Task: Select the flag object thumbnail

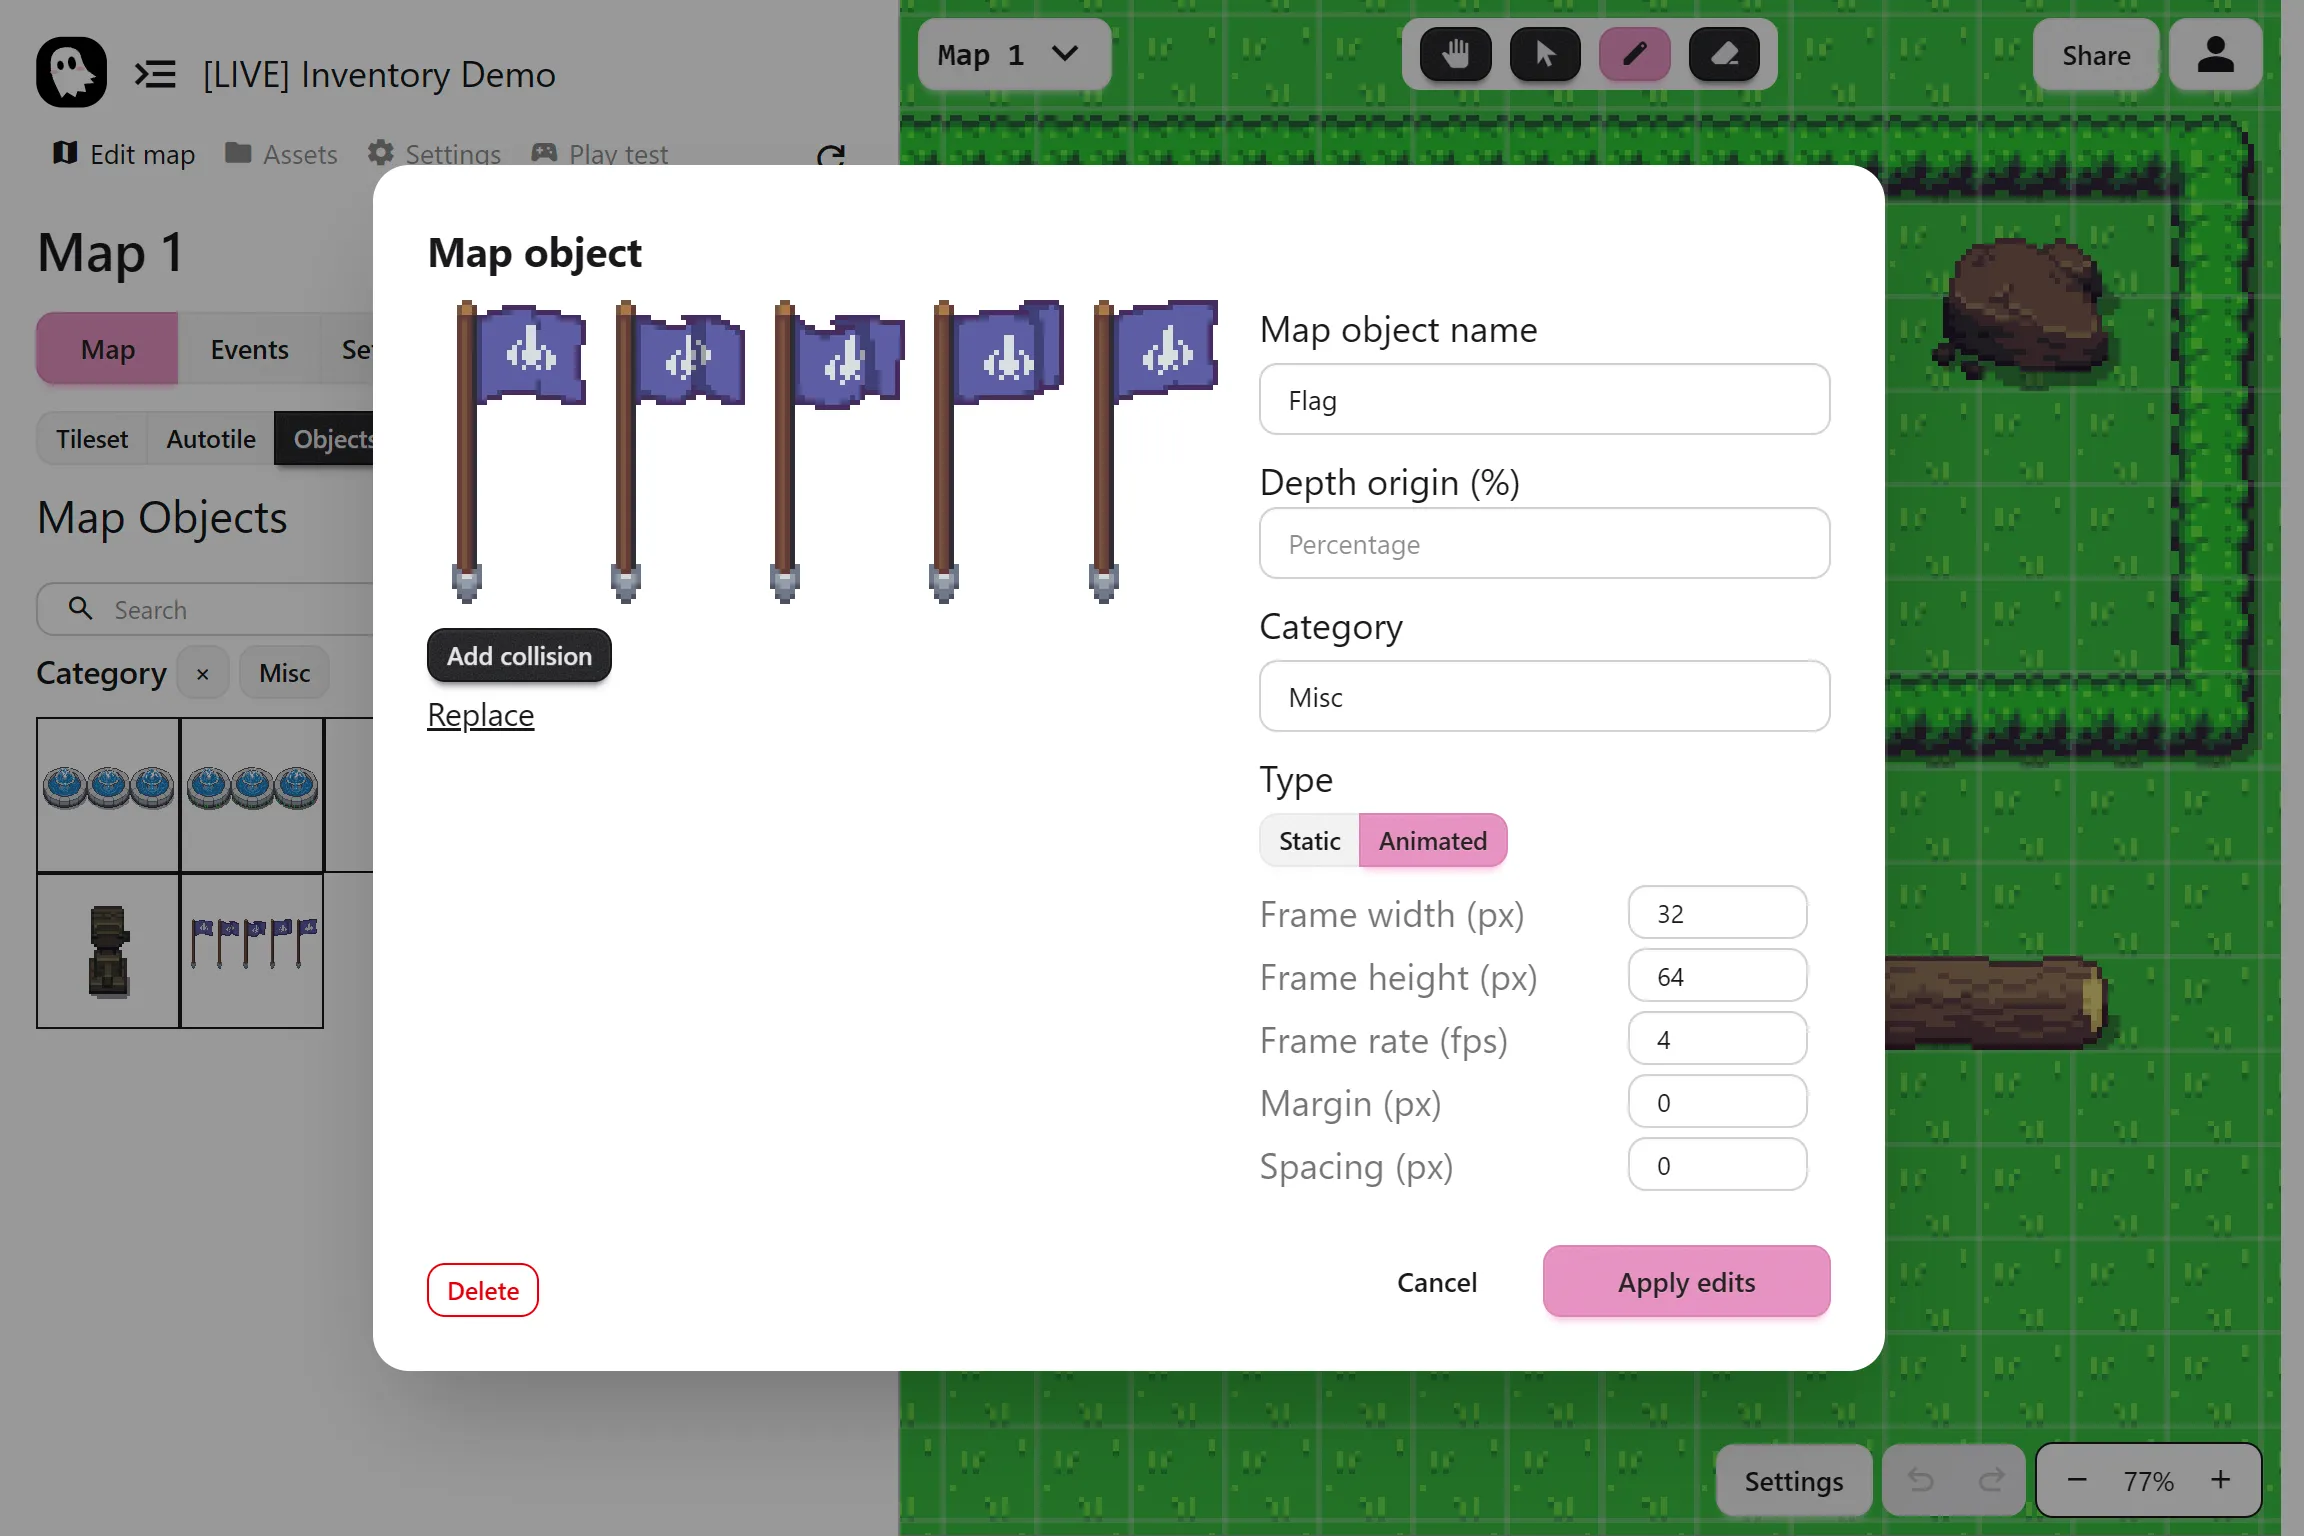Action: click(252, 950)
